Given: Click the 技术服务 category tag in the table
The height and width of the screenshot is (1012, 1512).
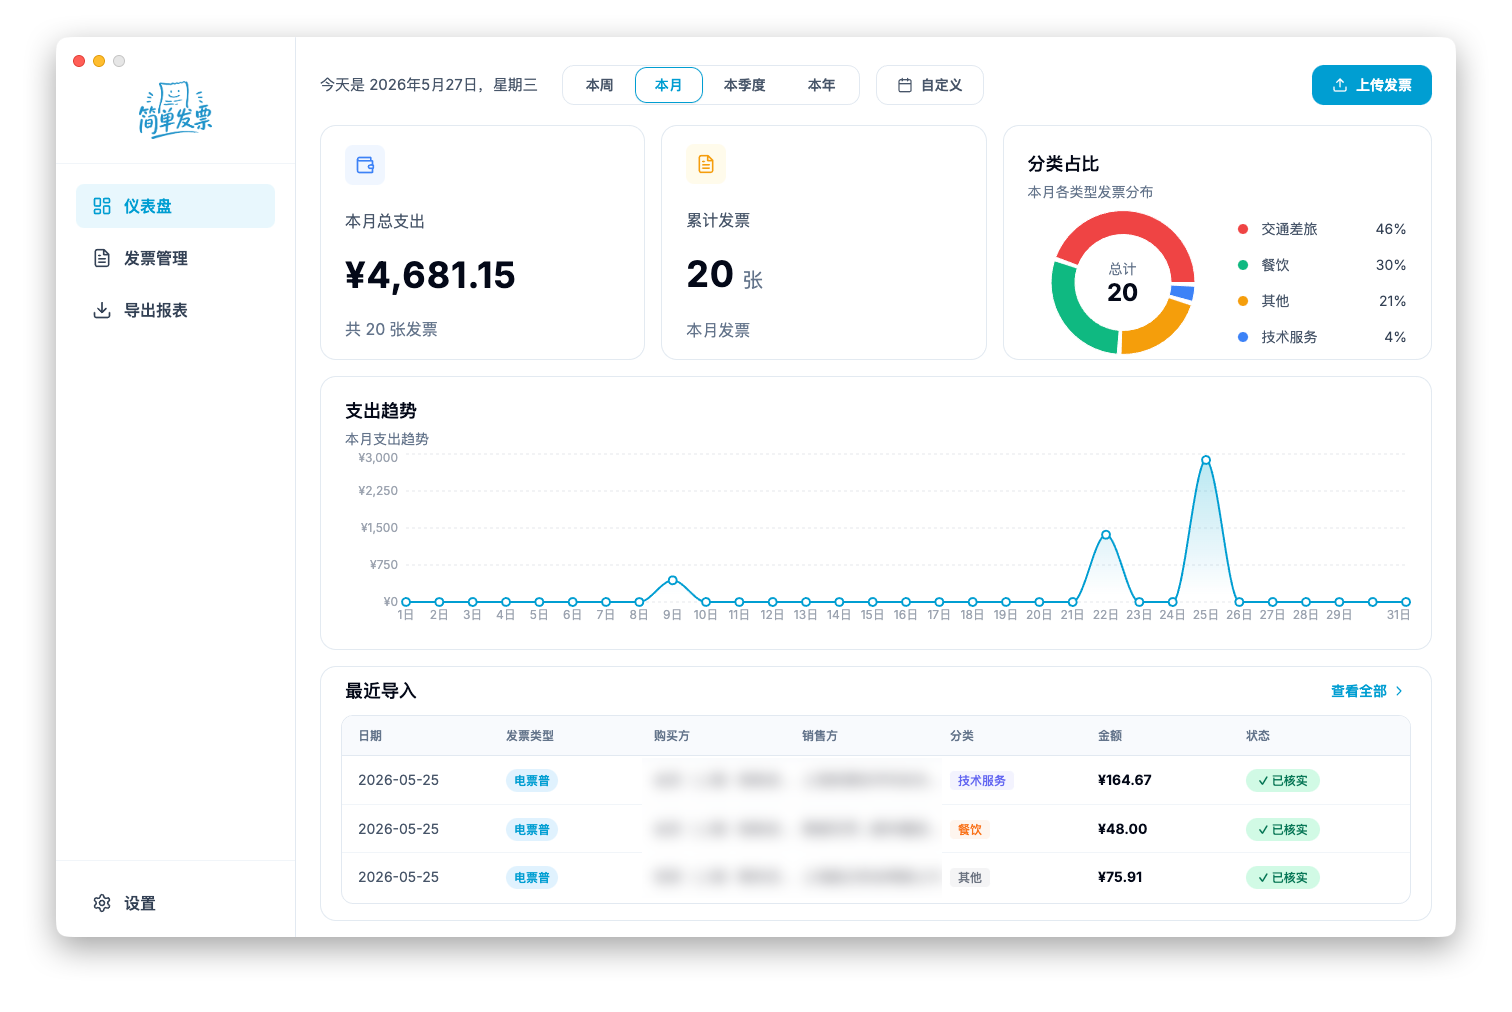Looking at the screenshot, I should click(x=982, y=781).
